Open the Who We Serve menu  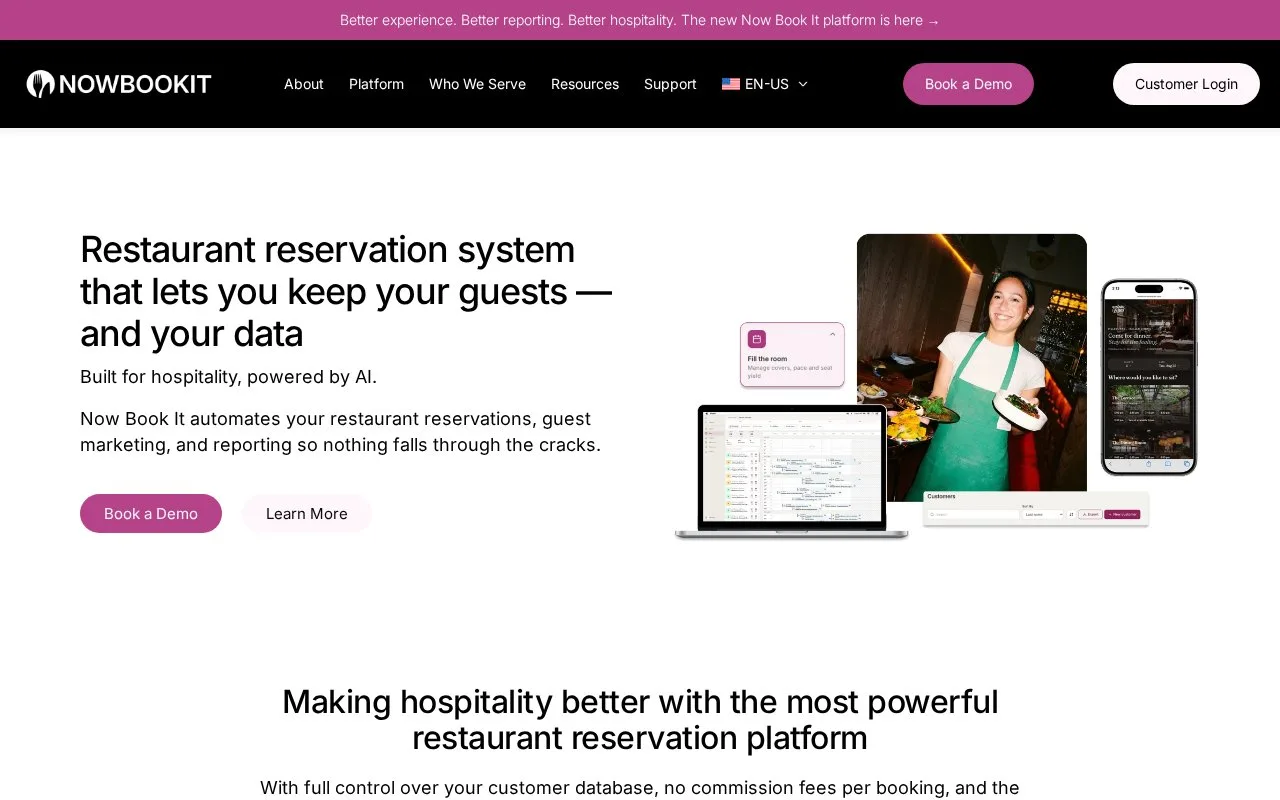[477, 84]
